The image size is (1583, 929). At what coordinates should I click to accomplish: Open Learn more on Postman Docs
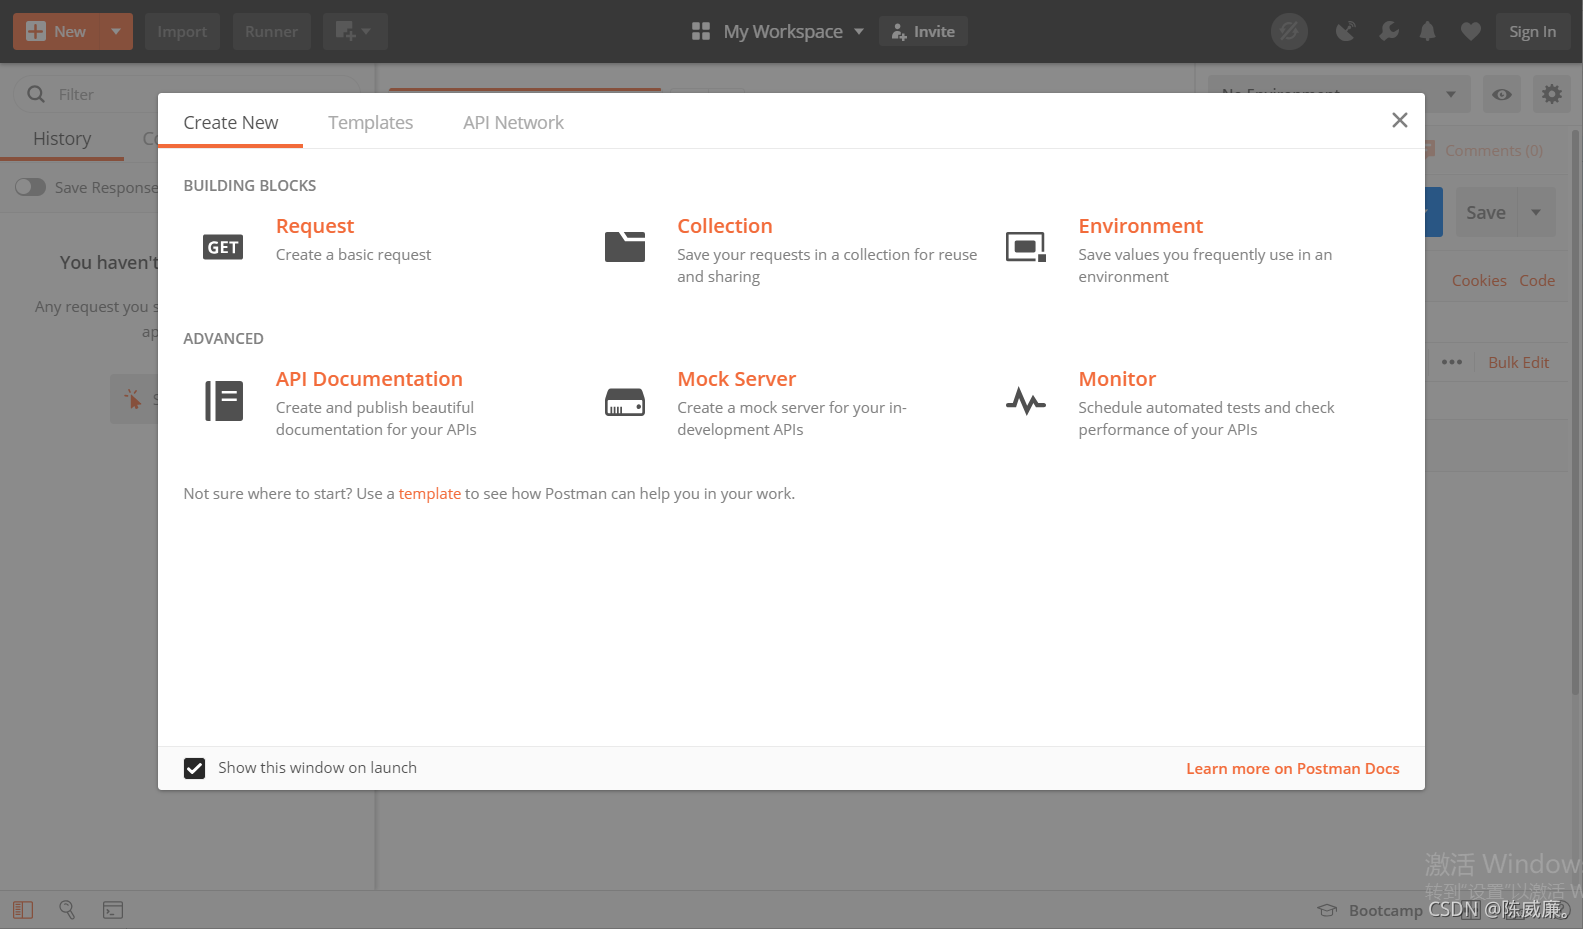(x=1292, y=768)
